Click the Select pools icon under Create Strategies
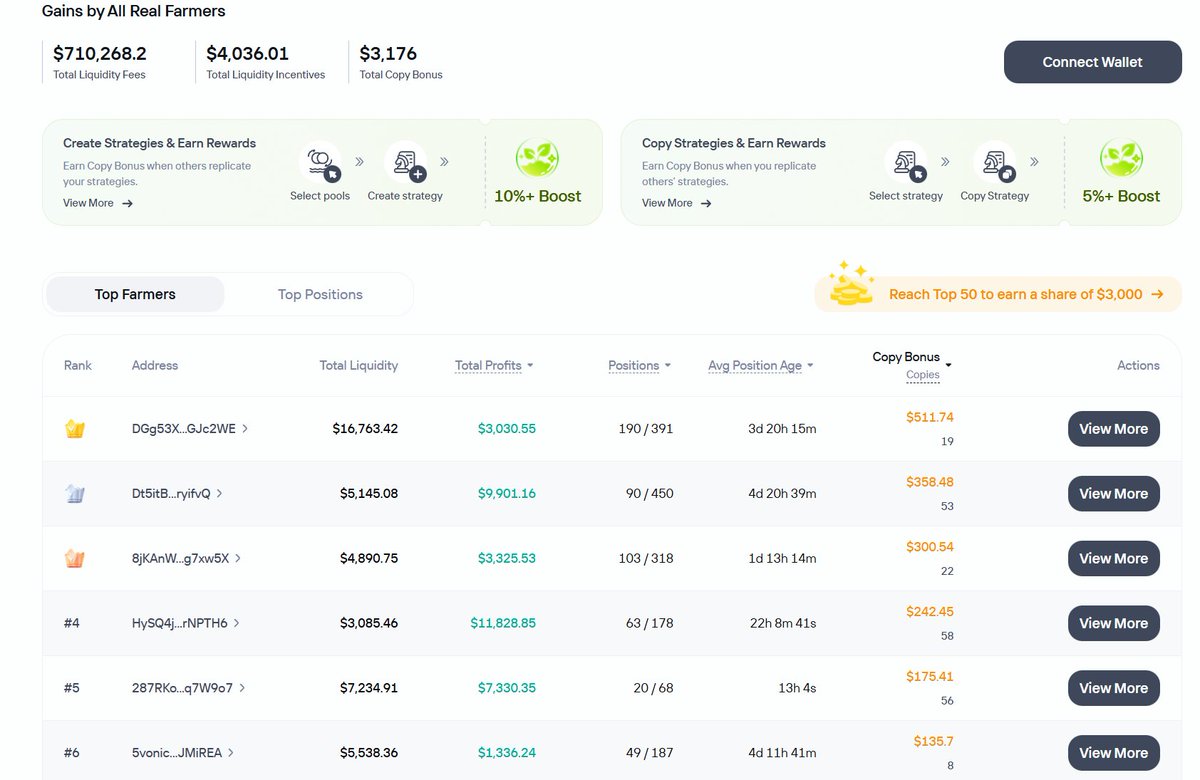Viewport: 1200px width, 780px height. (320, 161)
